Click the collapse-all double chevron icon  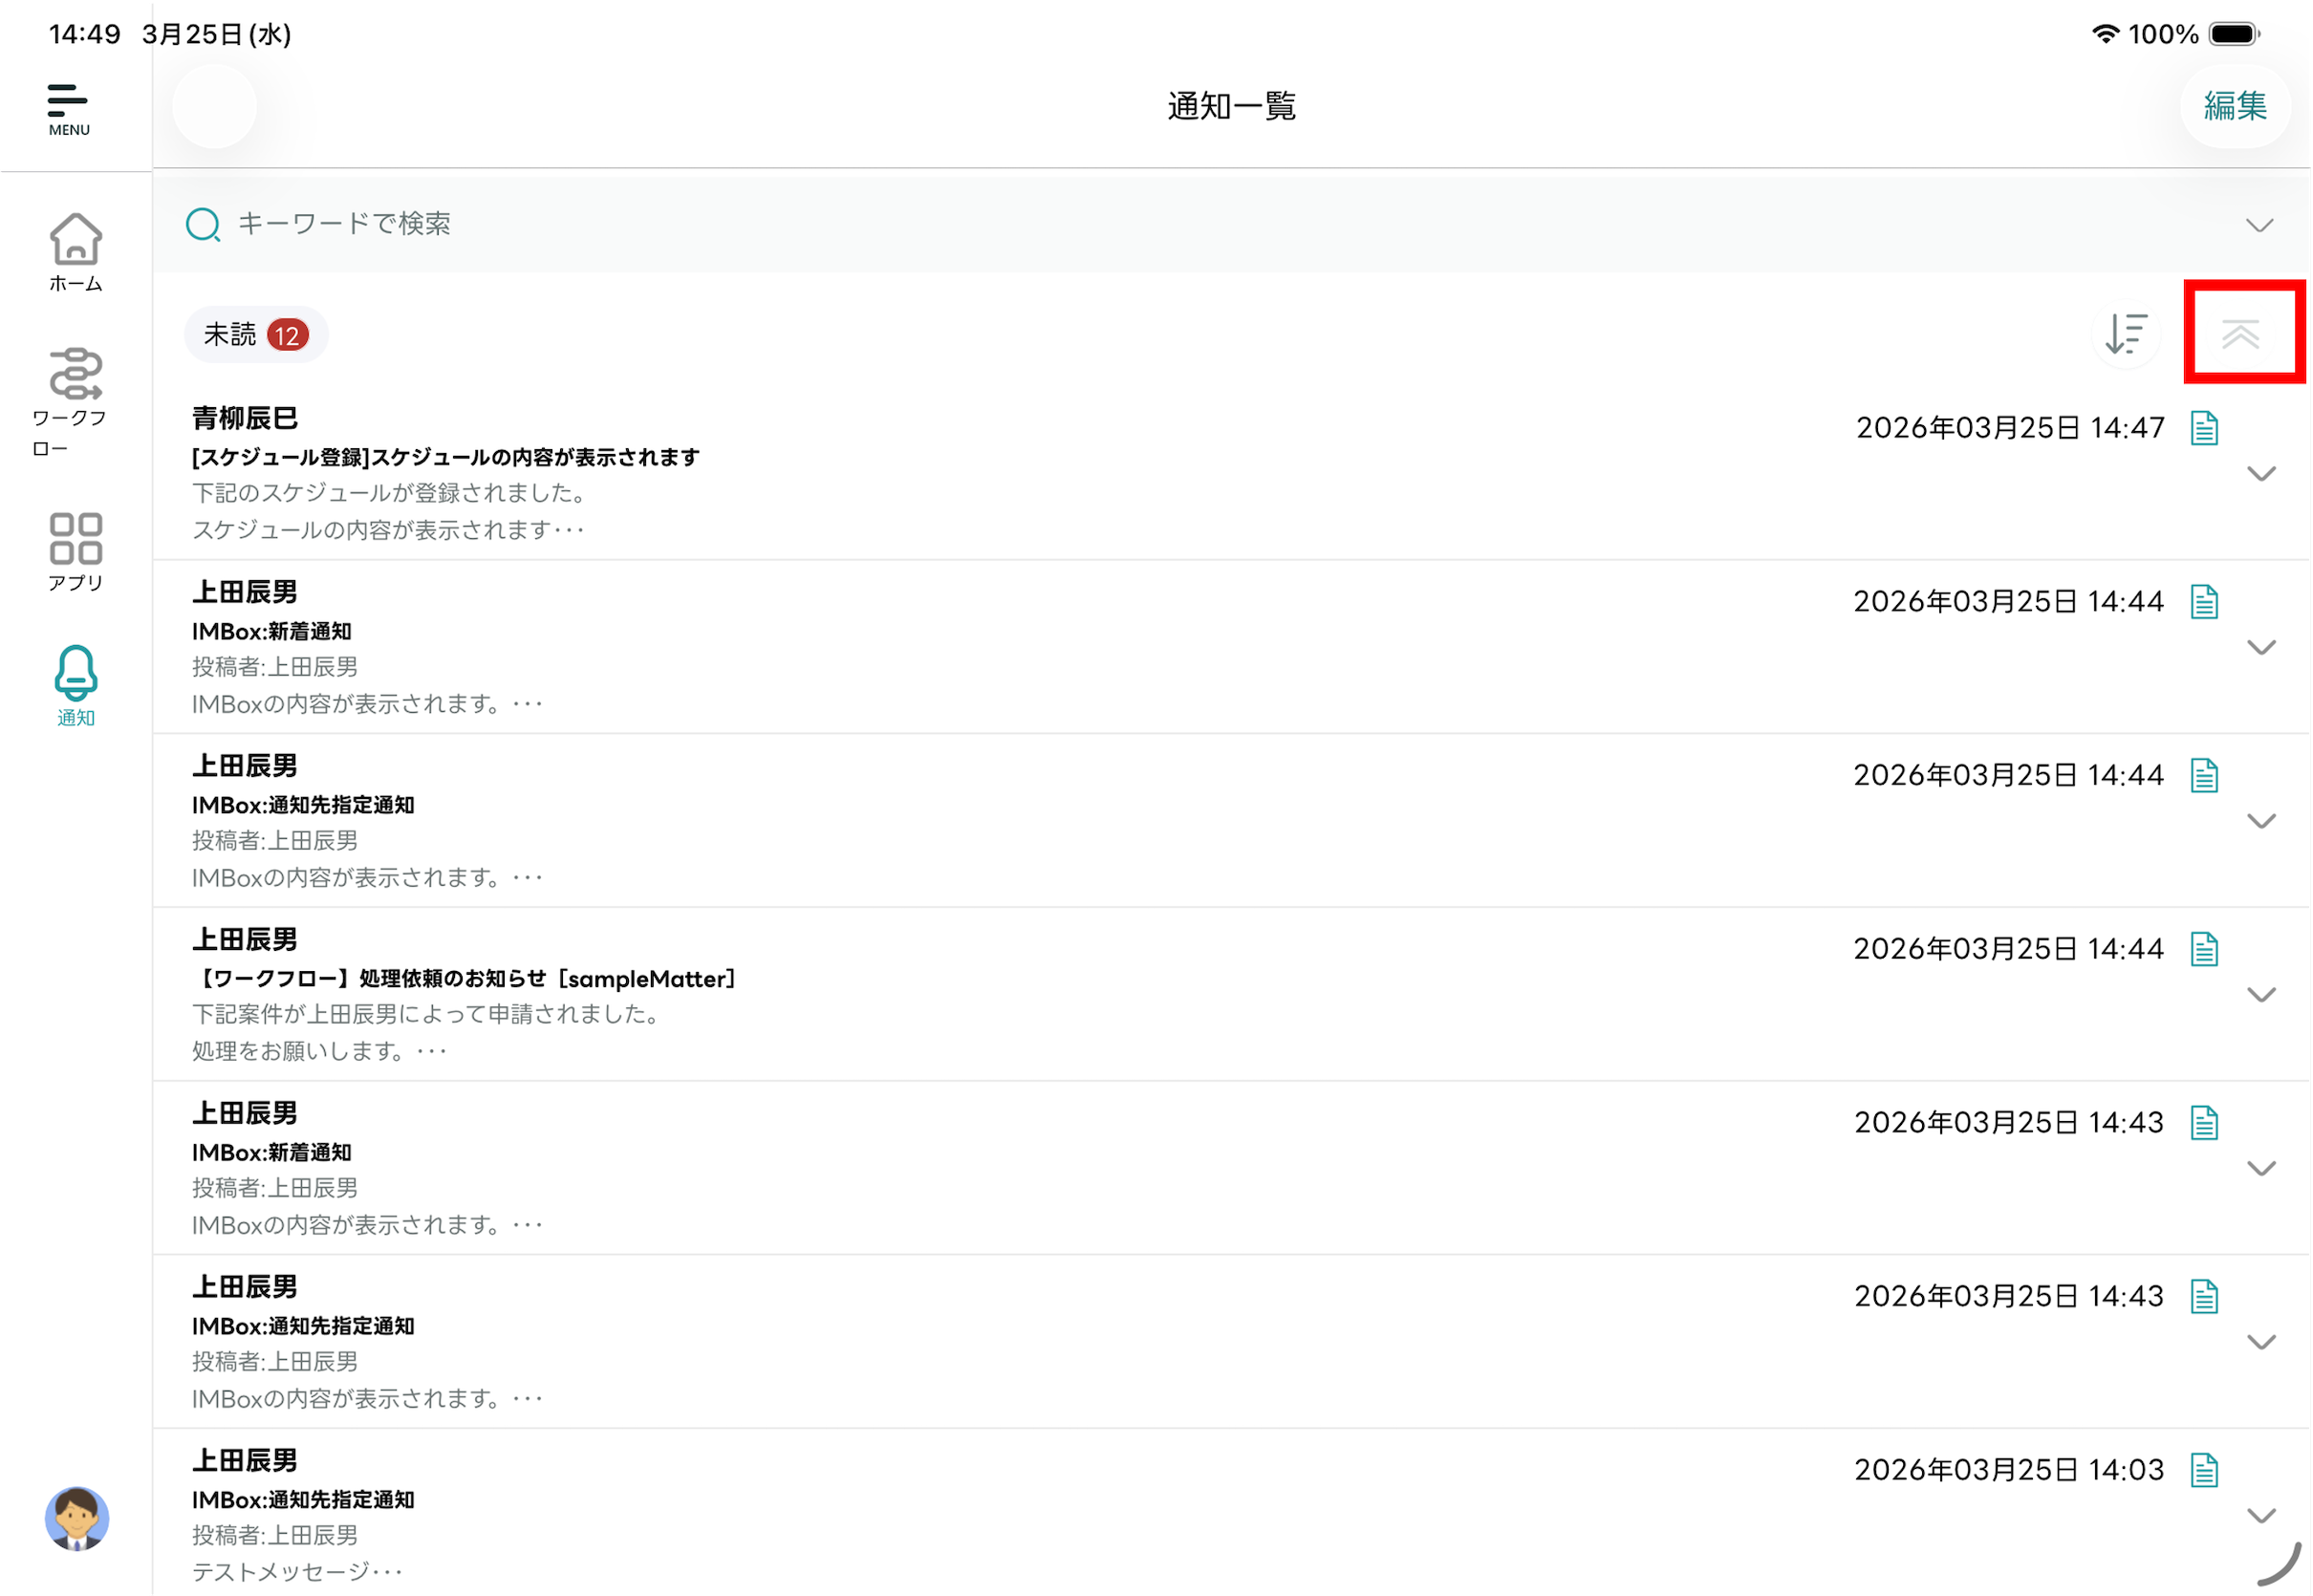point(2241,334)
